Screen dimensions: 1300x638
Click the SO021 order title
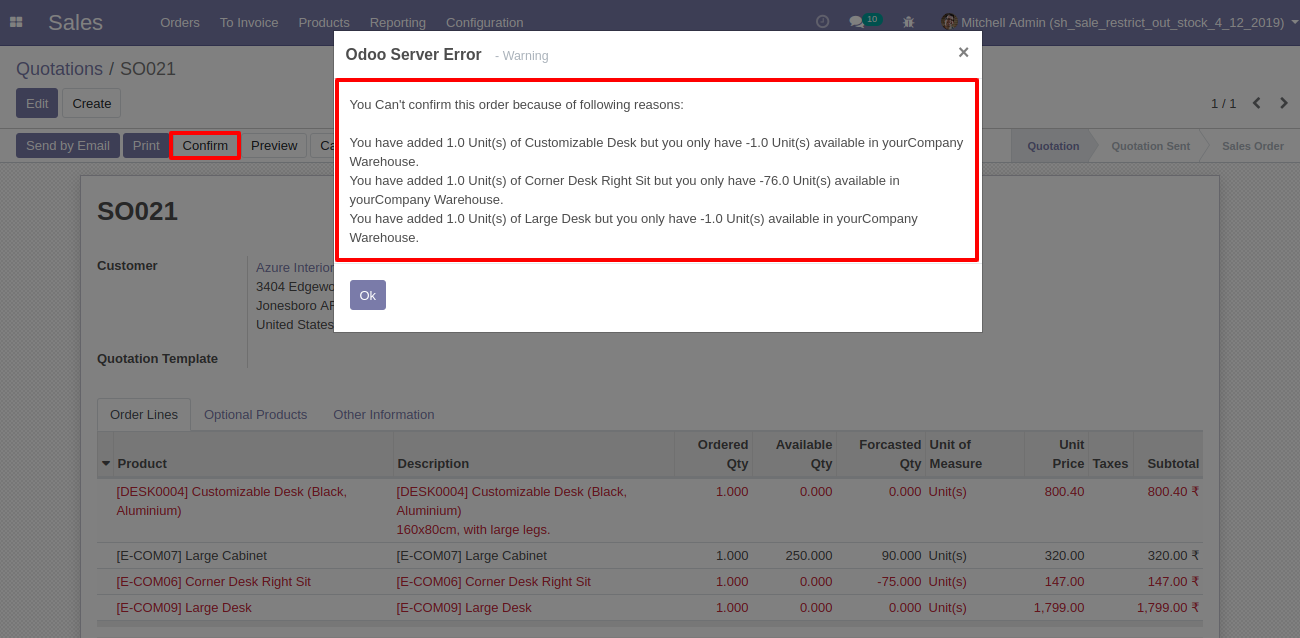[137, 211]
